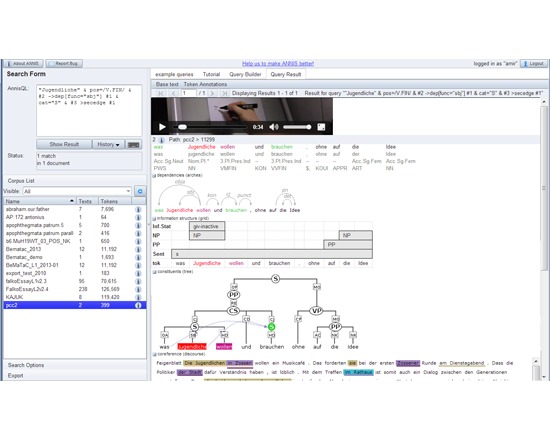Viewport: 550px width, 440px height.
Task: Open the video in fullscreen mode
Action: pos(321,127)
